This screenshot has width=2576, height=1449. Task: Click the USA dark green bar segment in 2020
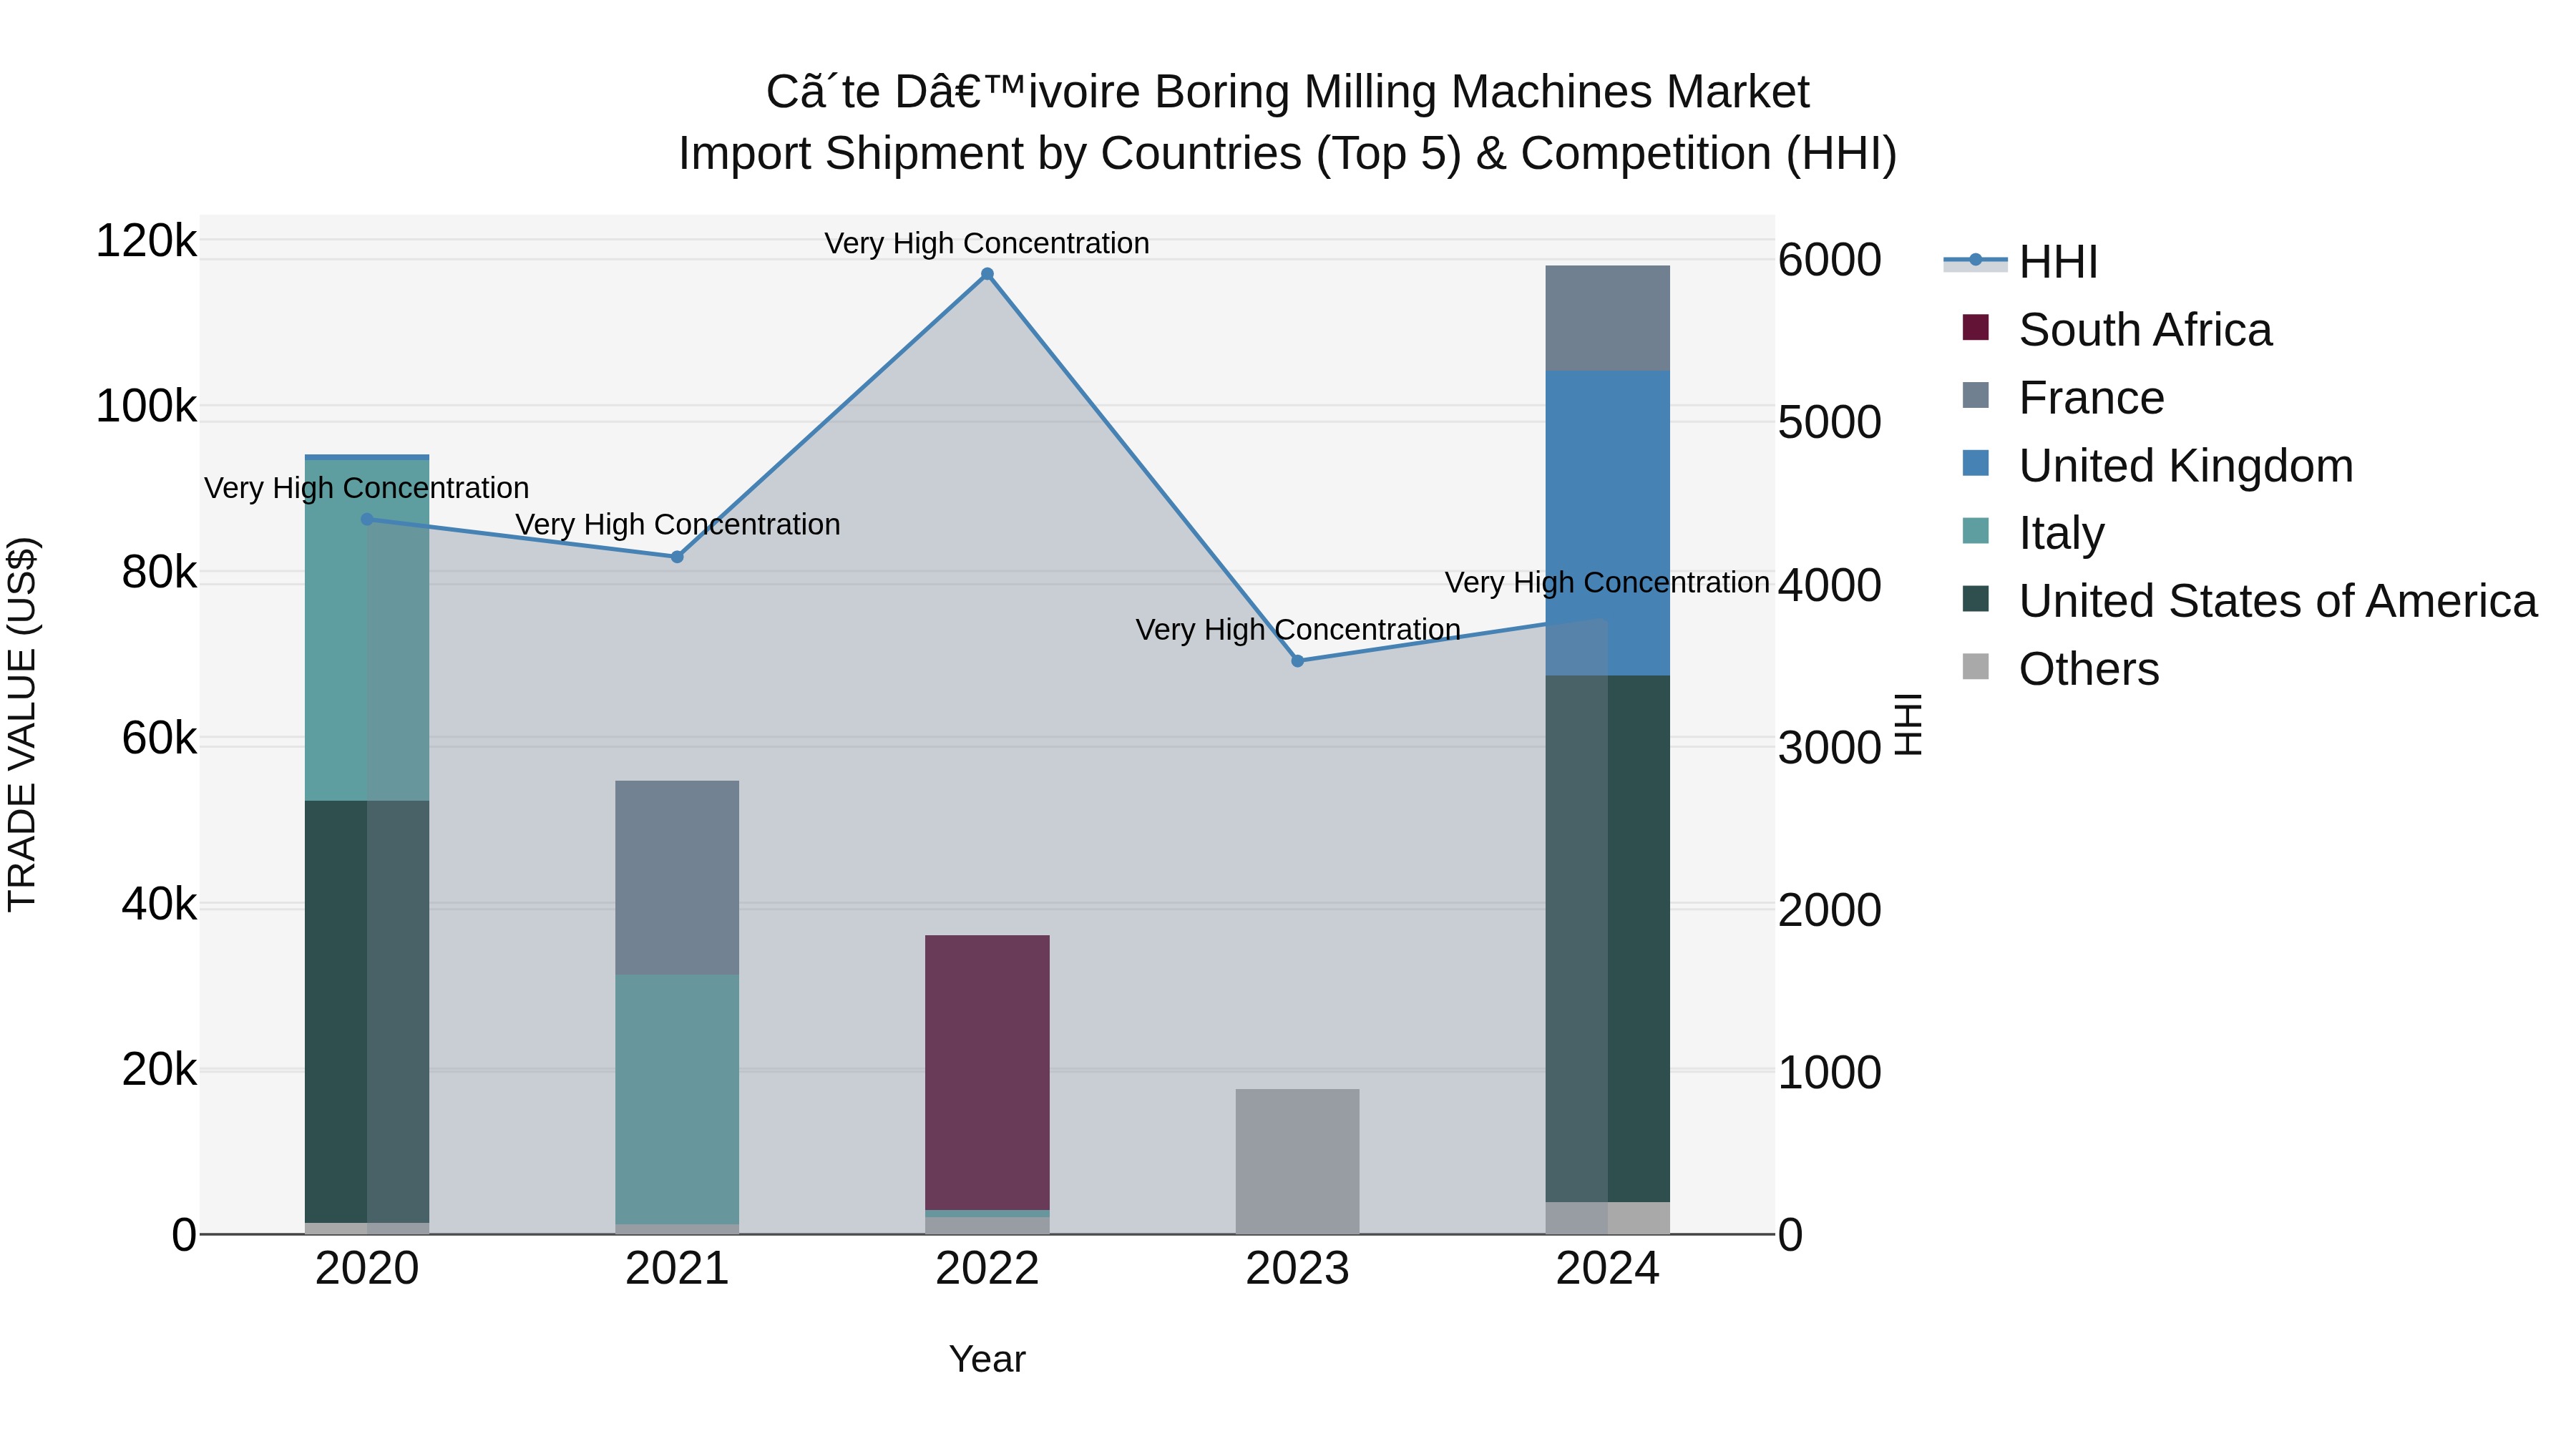[x=367, y=1012]
